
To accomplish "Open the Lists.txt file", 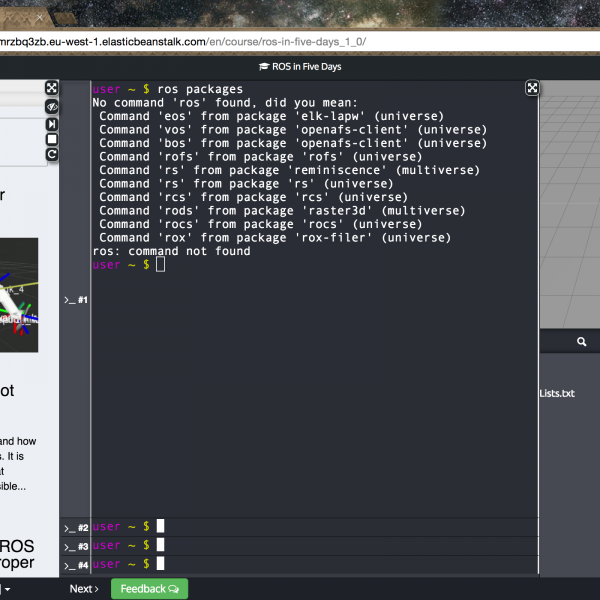I will pyautogui.click(x=558, y=393).
